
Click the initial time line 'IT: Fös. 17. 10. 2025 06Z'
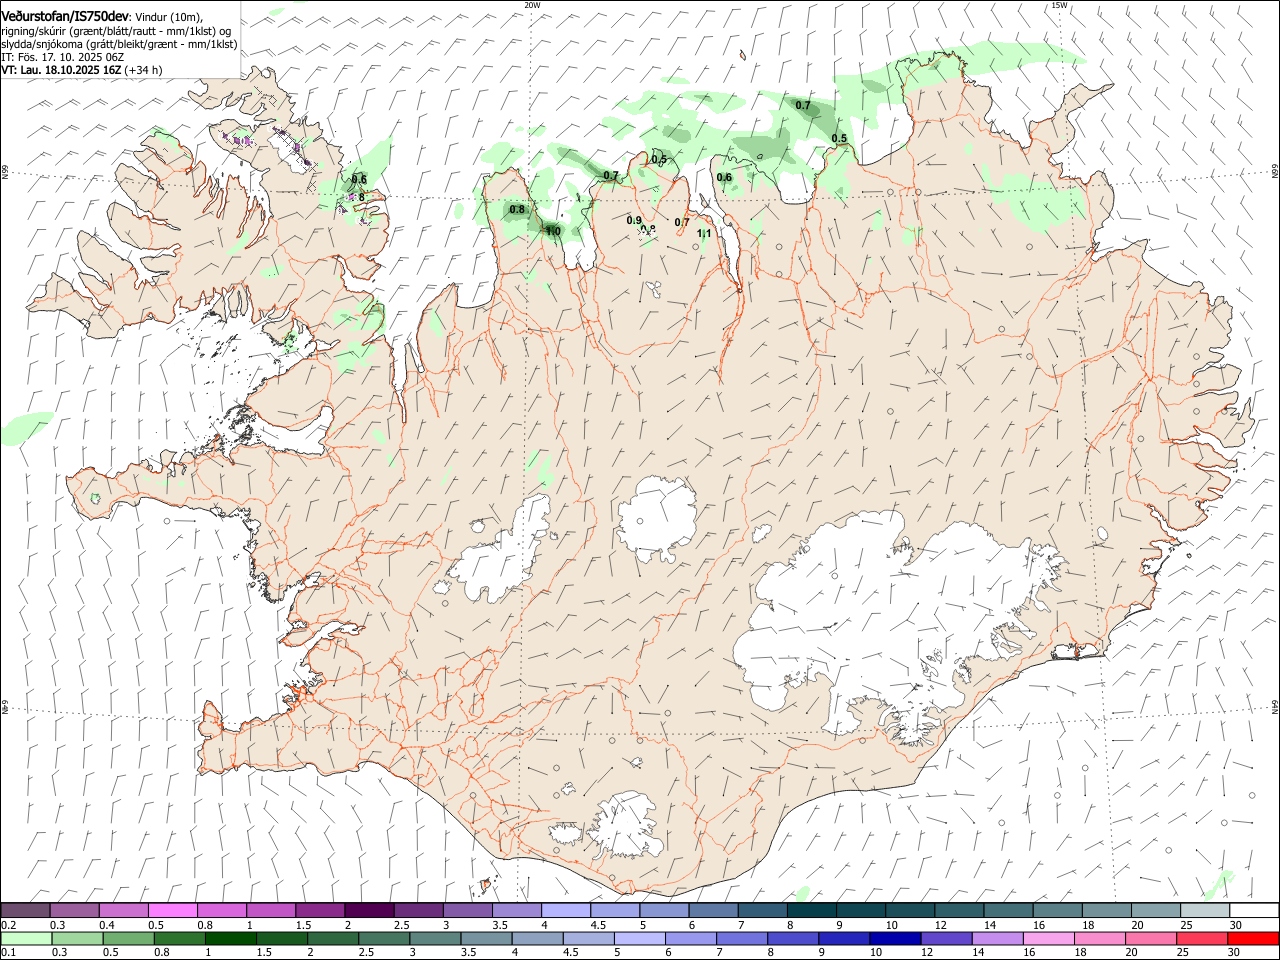(x=62, y=57)
